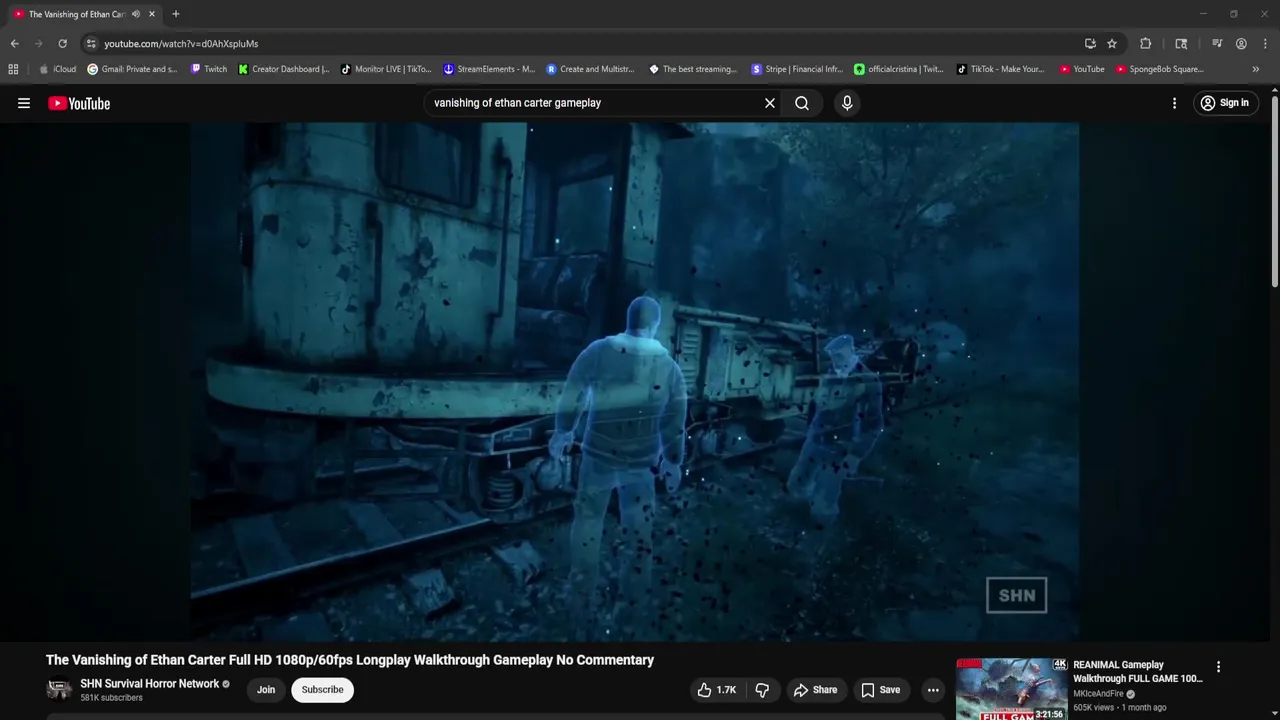Close The Vanishing of Ethan Carter tab
This screenshot has height=720, width=1280.
point(152,14)
